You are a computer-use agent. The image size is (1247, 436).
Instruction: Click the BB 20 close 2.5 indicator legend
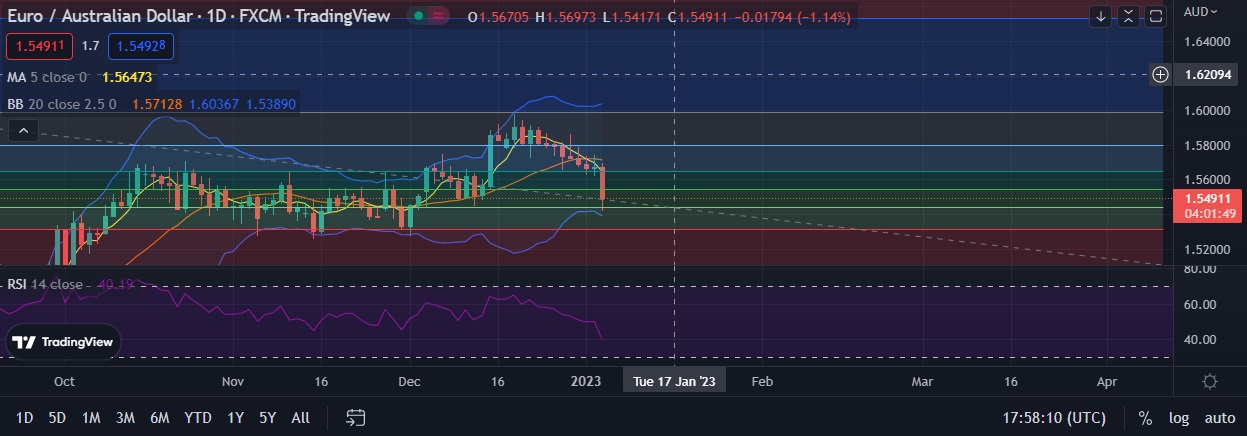click(62, 104)
